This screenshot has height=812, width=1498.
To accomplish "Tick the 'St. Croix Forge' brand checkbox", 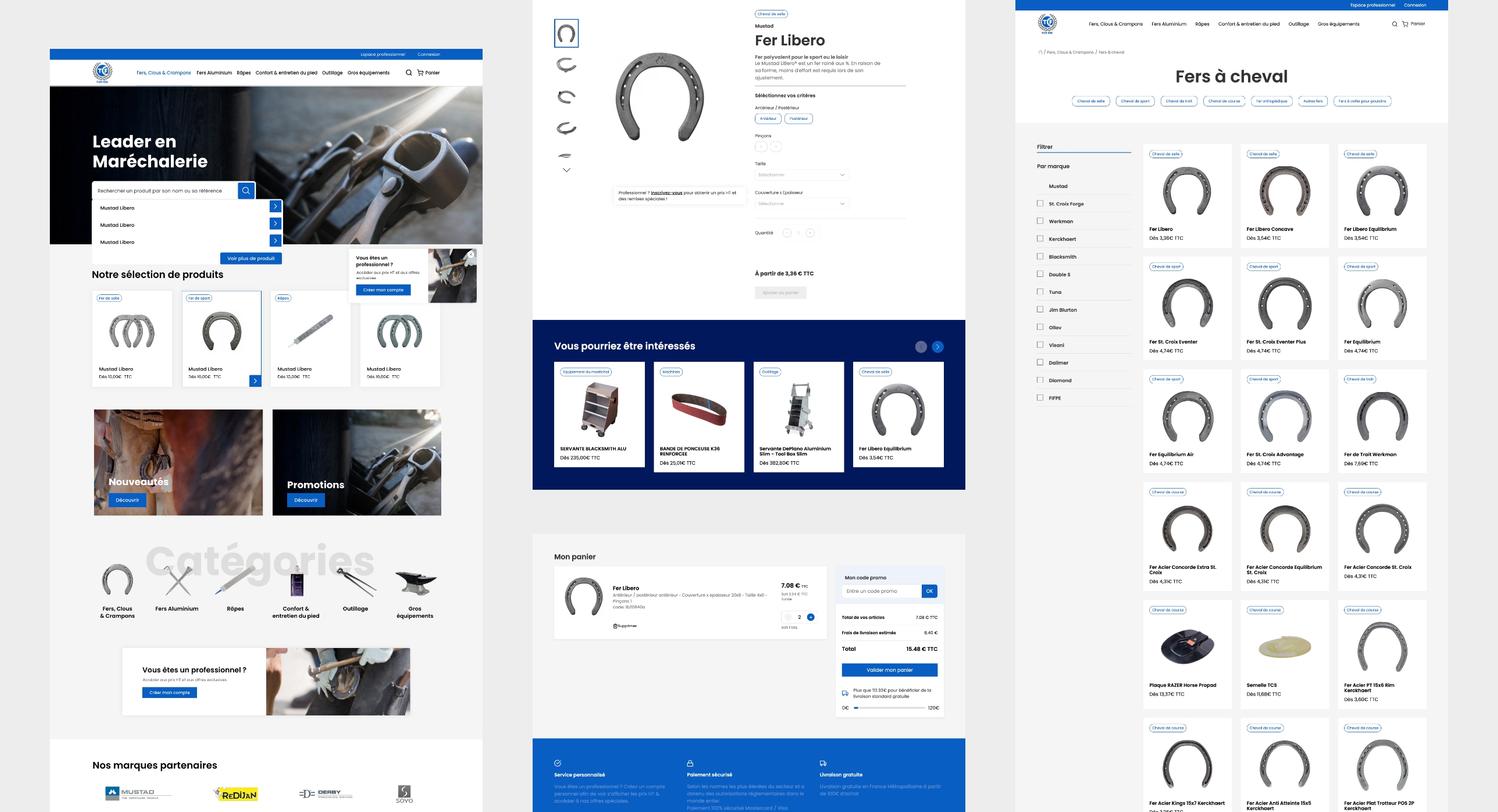I will point(1040,203).
